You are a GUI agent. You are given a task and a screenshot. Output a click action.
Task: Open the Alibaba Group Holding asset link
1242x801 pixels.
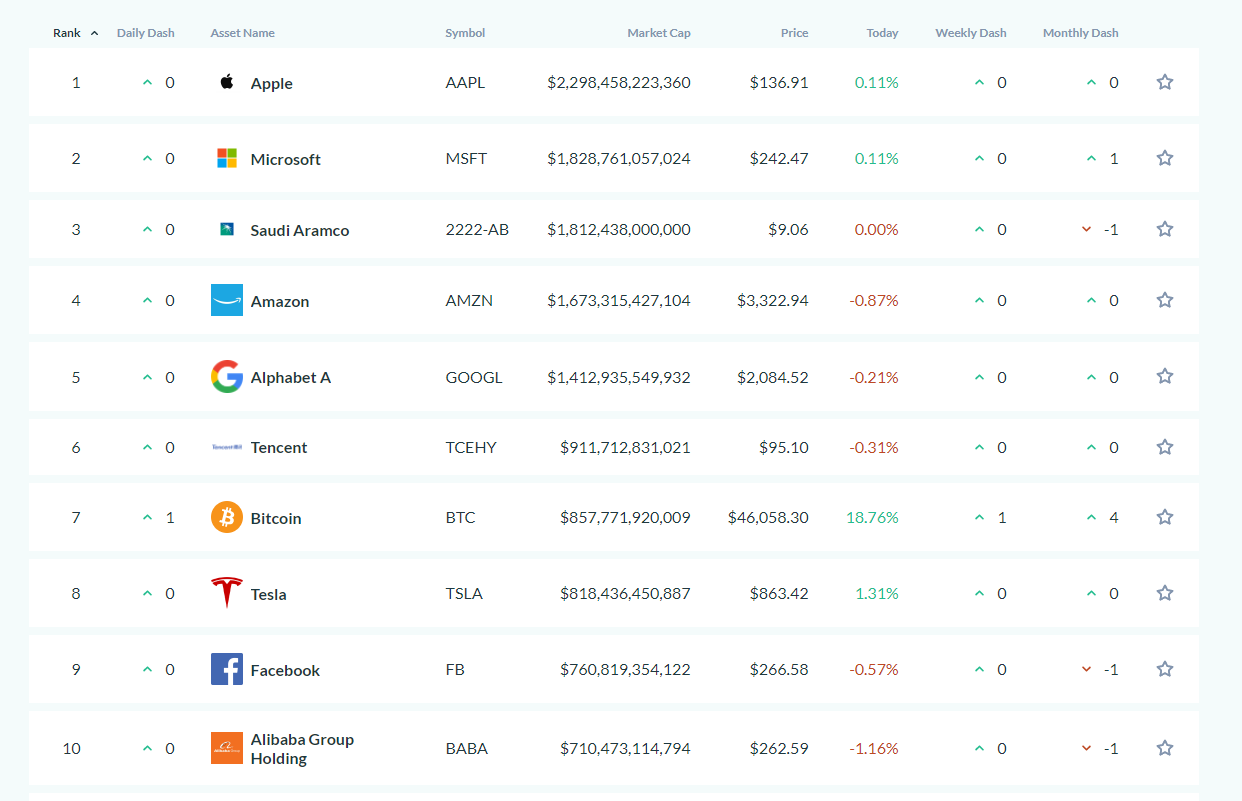point(302,749)
